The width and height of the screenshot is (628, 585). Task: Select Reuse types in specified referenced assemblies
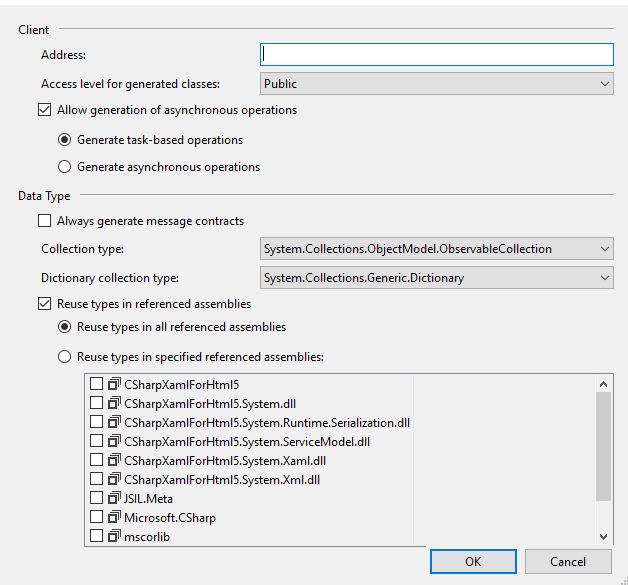[64, 356]
